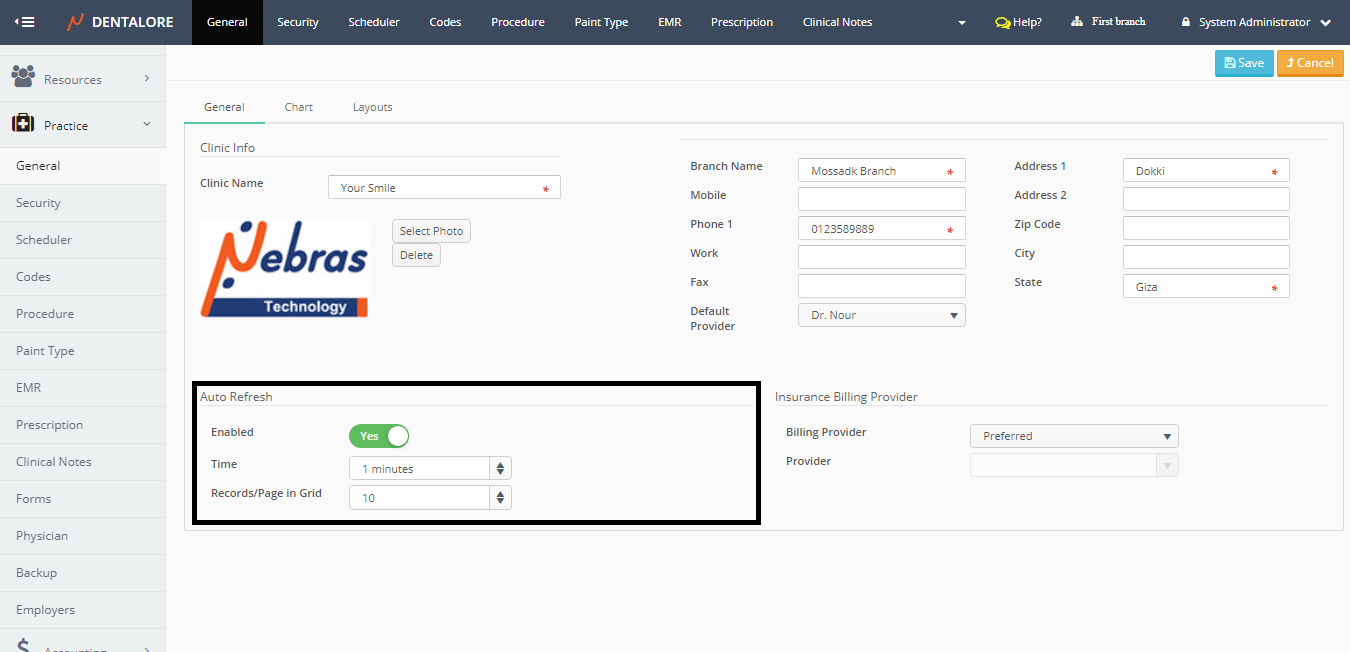Click the Save button
This screenshot has width=1350, height=652.
[x=1244, y=63]
